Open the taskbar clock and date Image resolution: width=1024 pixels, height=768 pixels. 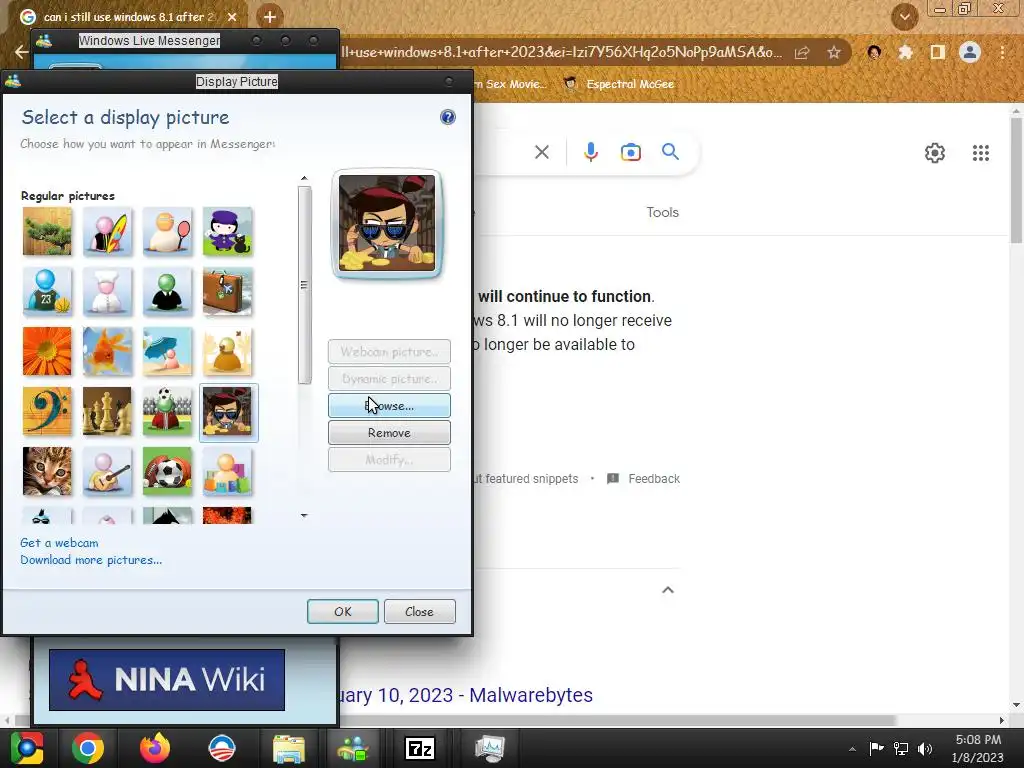tap(978, 748)
